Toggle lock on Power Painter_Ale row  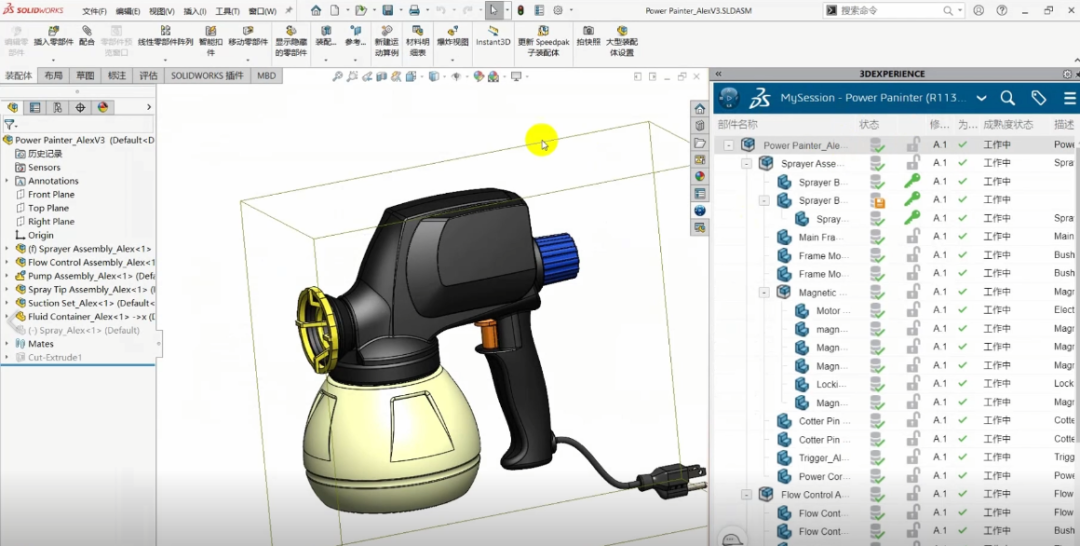pos(913,145)
